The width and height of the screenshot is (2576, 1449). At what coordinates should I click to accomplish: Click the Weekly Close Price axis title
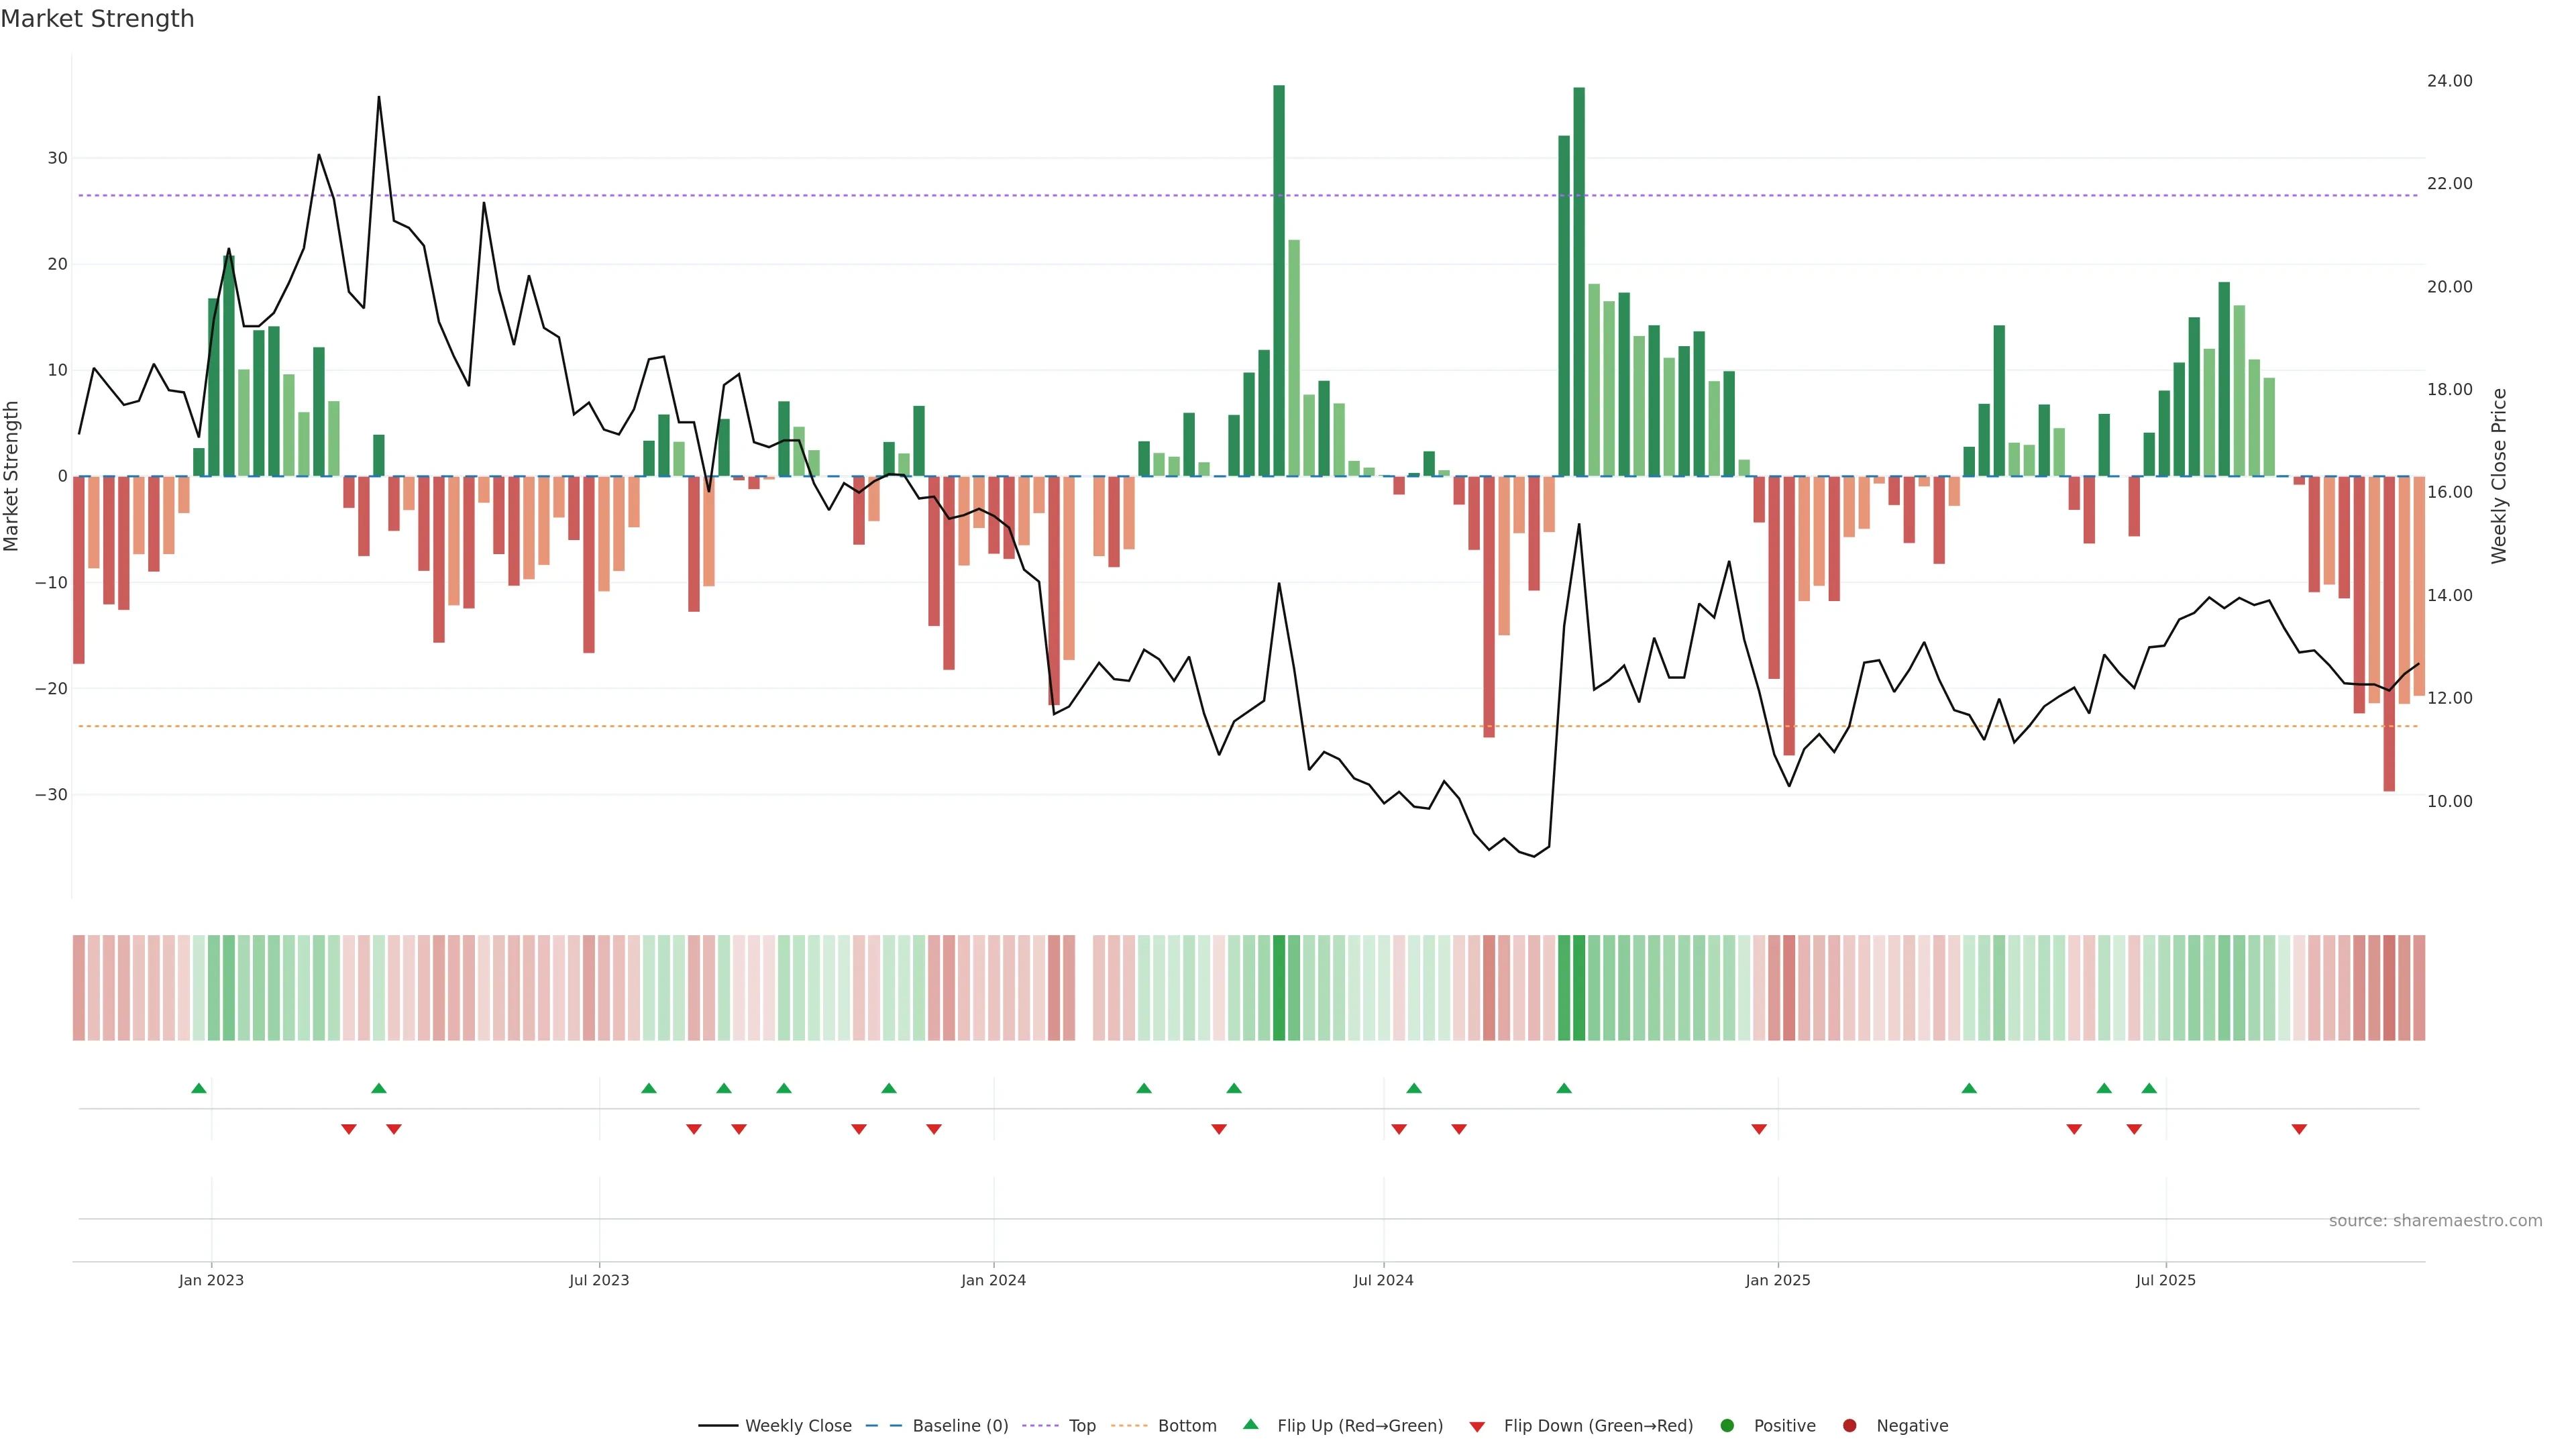(x=2499, y=476)
